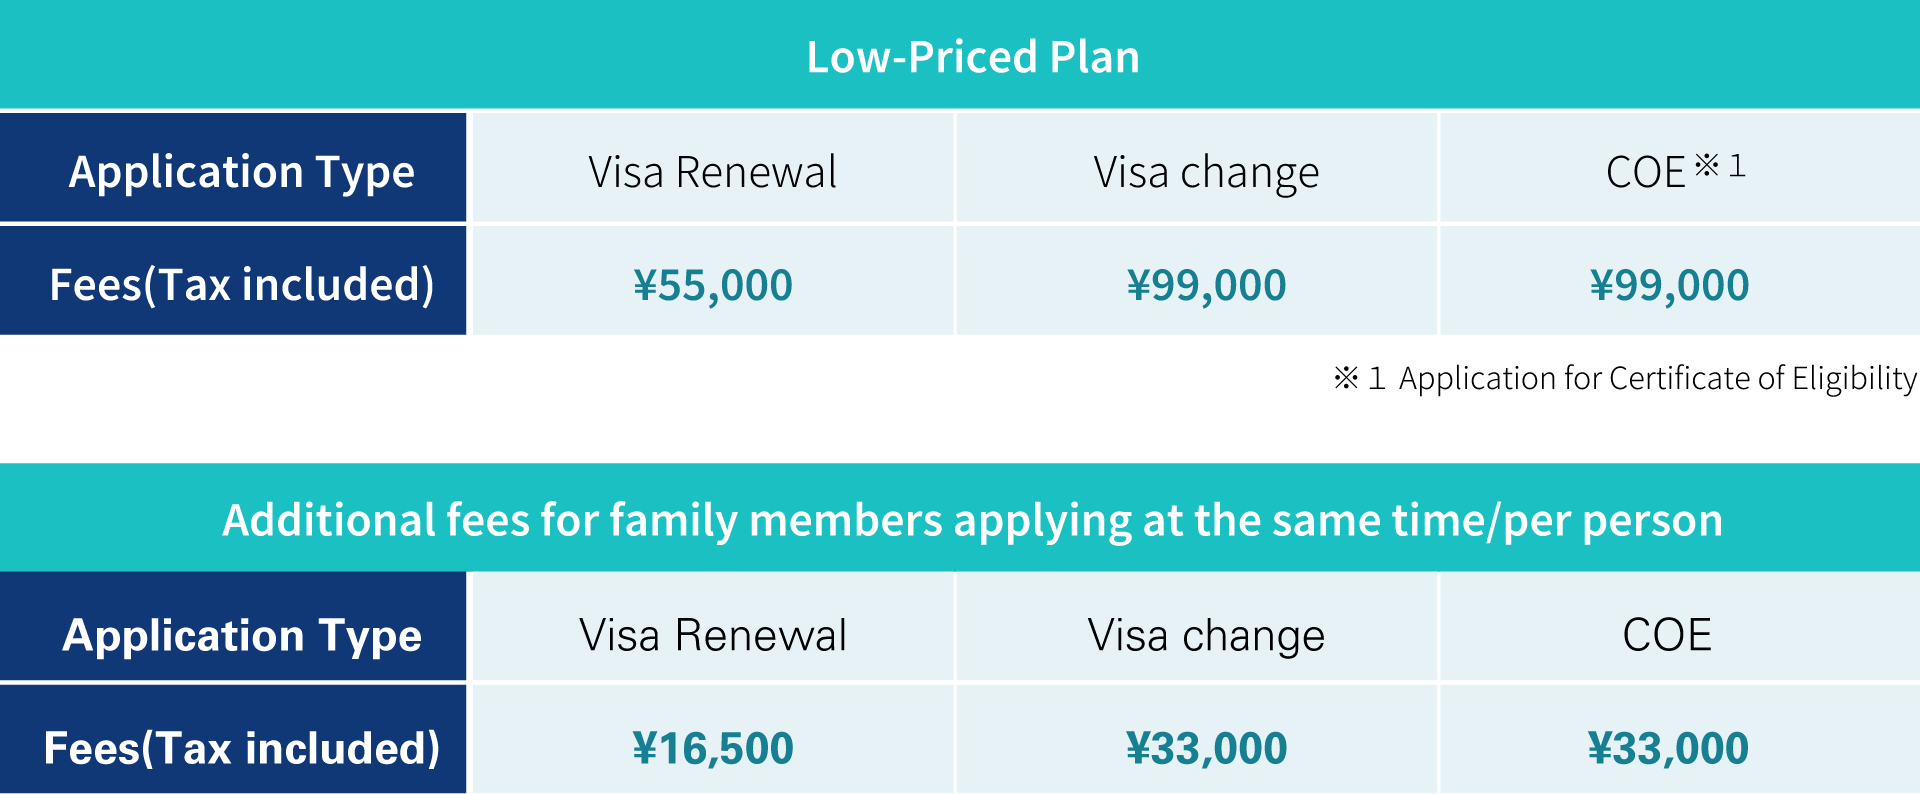Select Visa change cell in family members table
Image resolution: width=1920 pixels, height=794 pixels.
tap(1206, 635)
